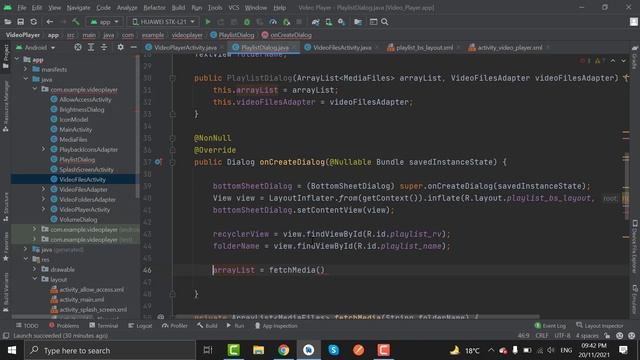Open File Explorer from the taskbar

click(x=258, y=350)
